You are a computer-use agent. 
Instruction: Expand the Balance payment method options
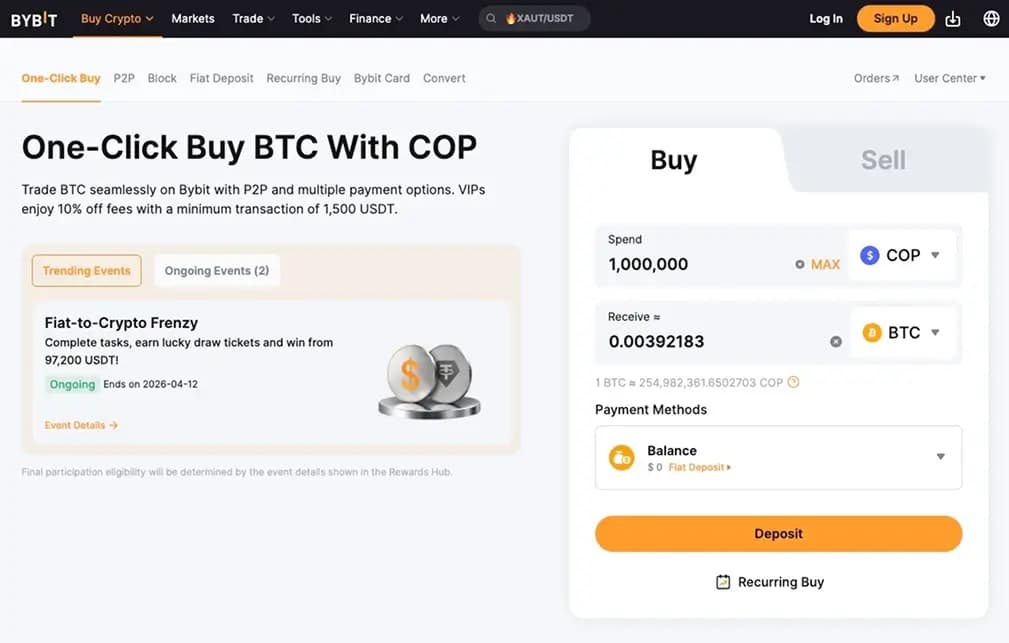click(x=939, y=457)
